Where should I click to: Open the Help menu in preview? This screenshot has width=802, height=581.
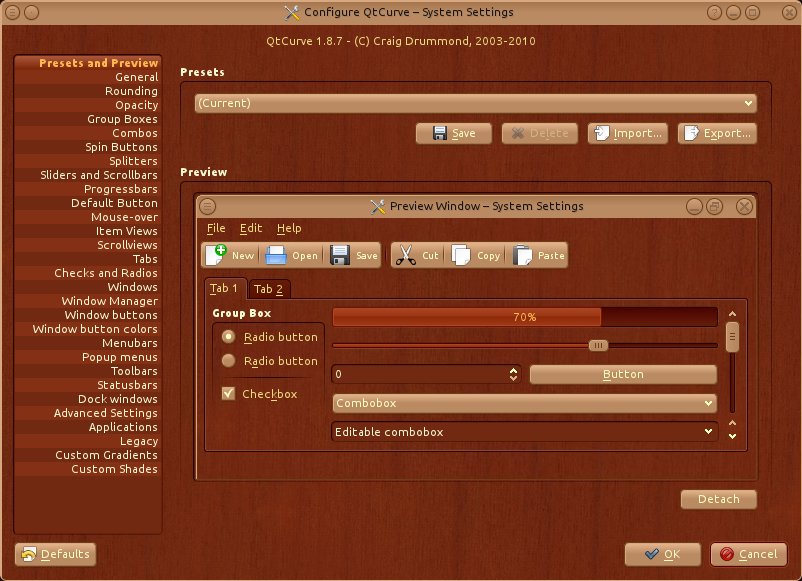(x=289, y=228)
